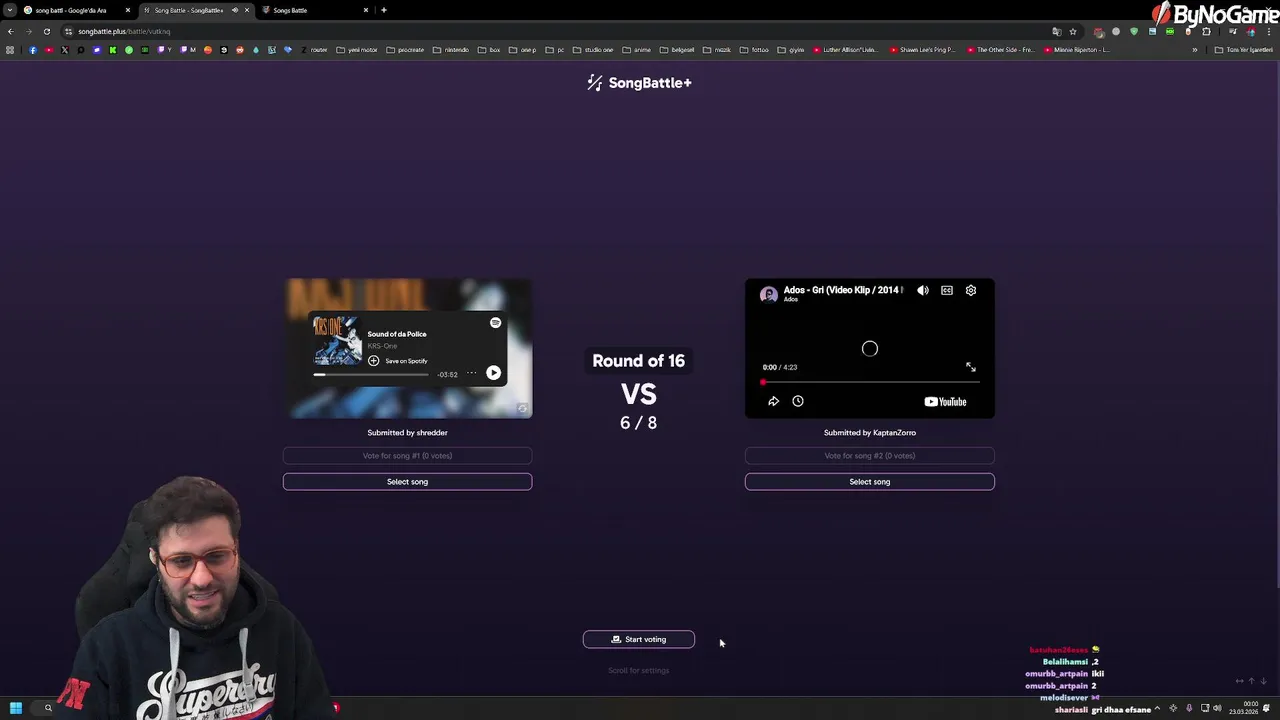Open procreate bookmark folder
The width and height of the screenshot is (1280, 720).
[405, 50]
